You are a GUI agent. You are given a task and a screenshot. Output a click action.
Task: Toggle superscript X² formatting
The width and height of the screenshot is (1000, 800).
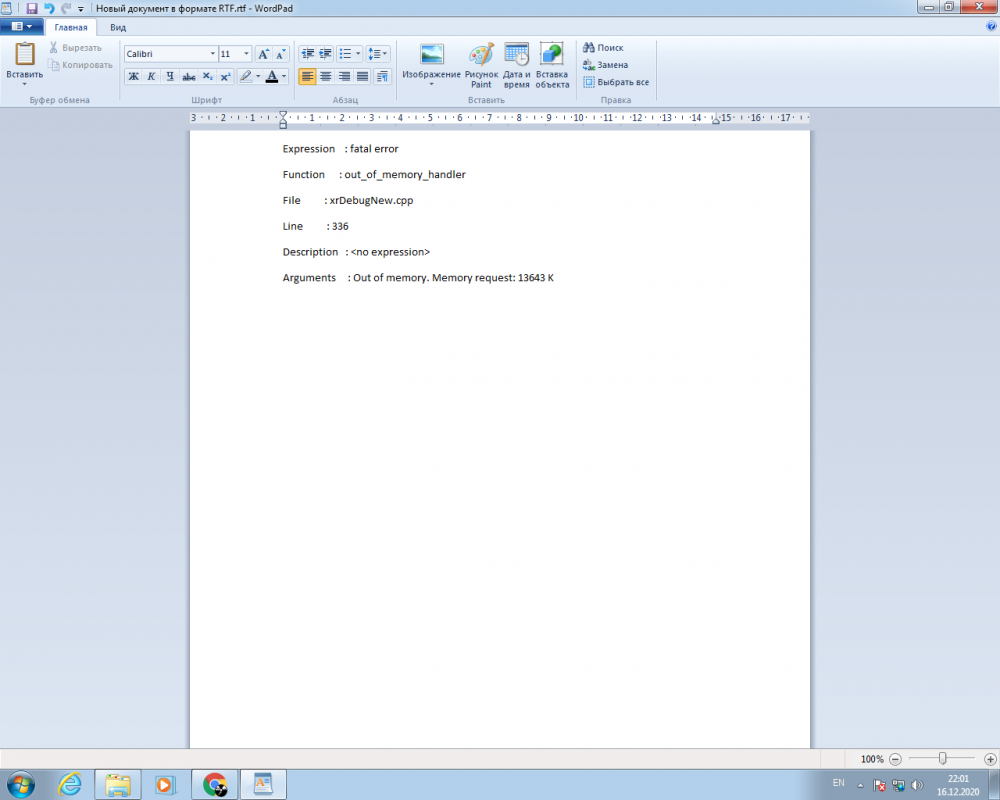tap(225, 77)
